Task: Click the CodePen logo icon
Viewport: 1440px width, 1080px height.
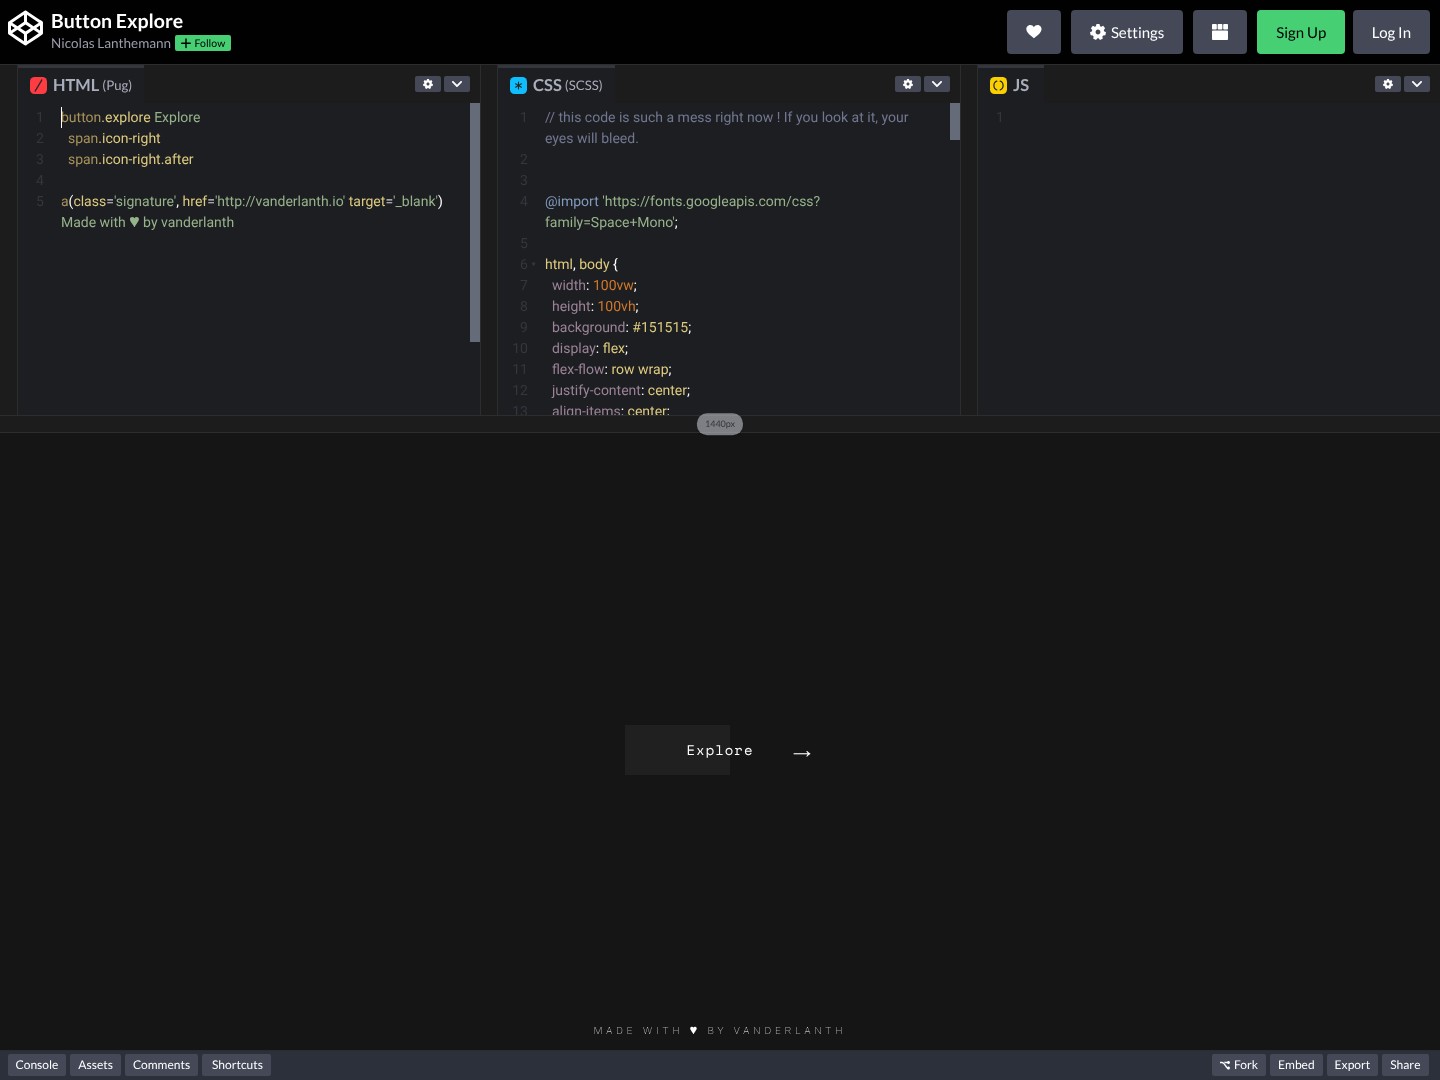Action: tap(25, 30)
